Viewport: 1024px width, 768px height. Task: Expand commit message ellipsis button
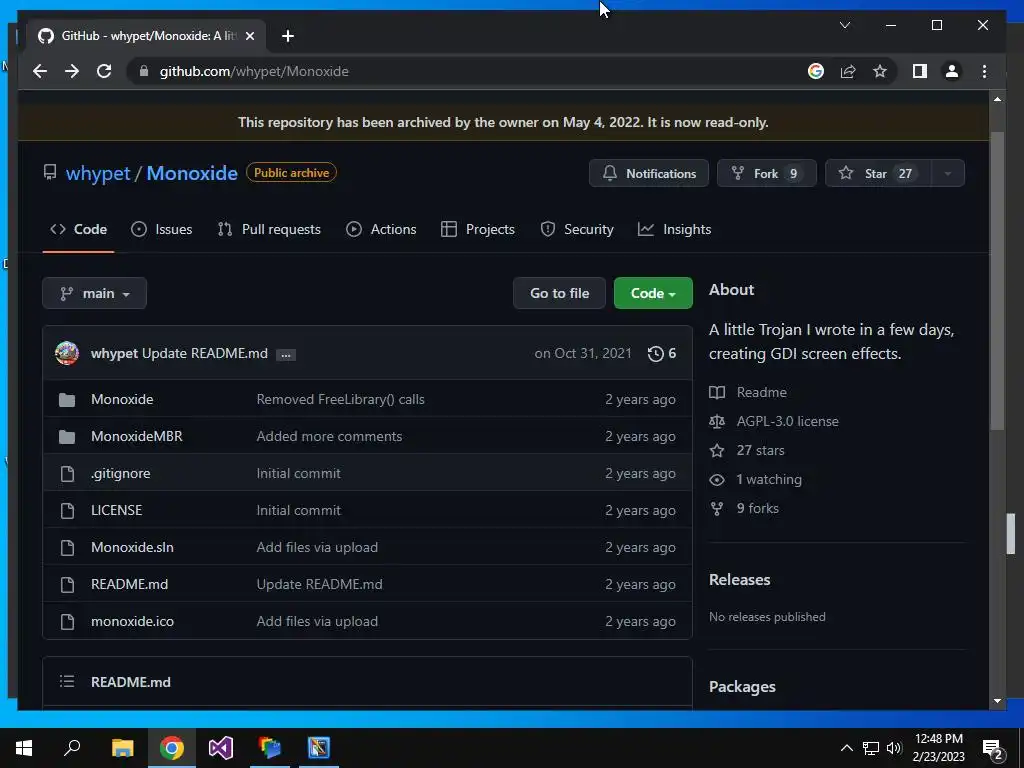pos(285,355)
